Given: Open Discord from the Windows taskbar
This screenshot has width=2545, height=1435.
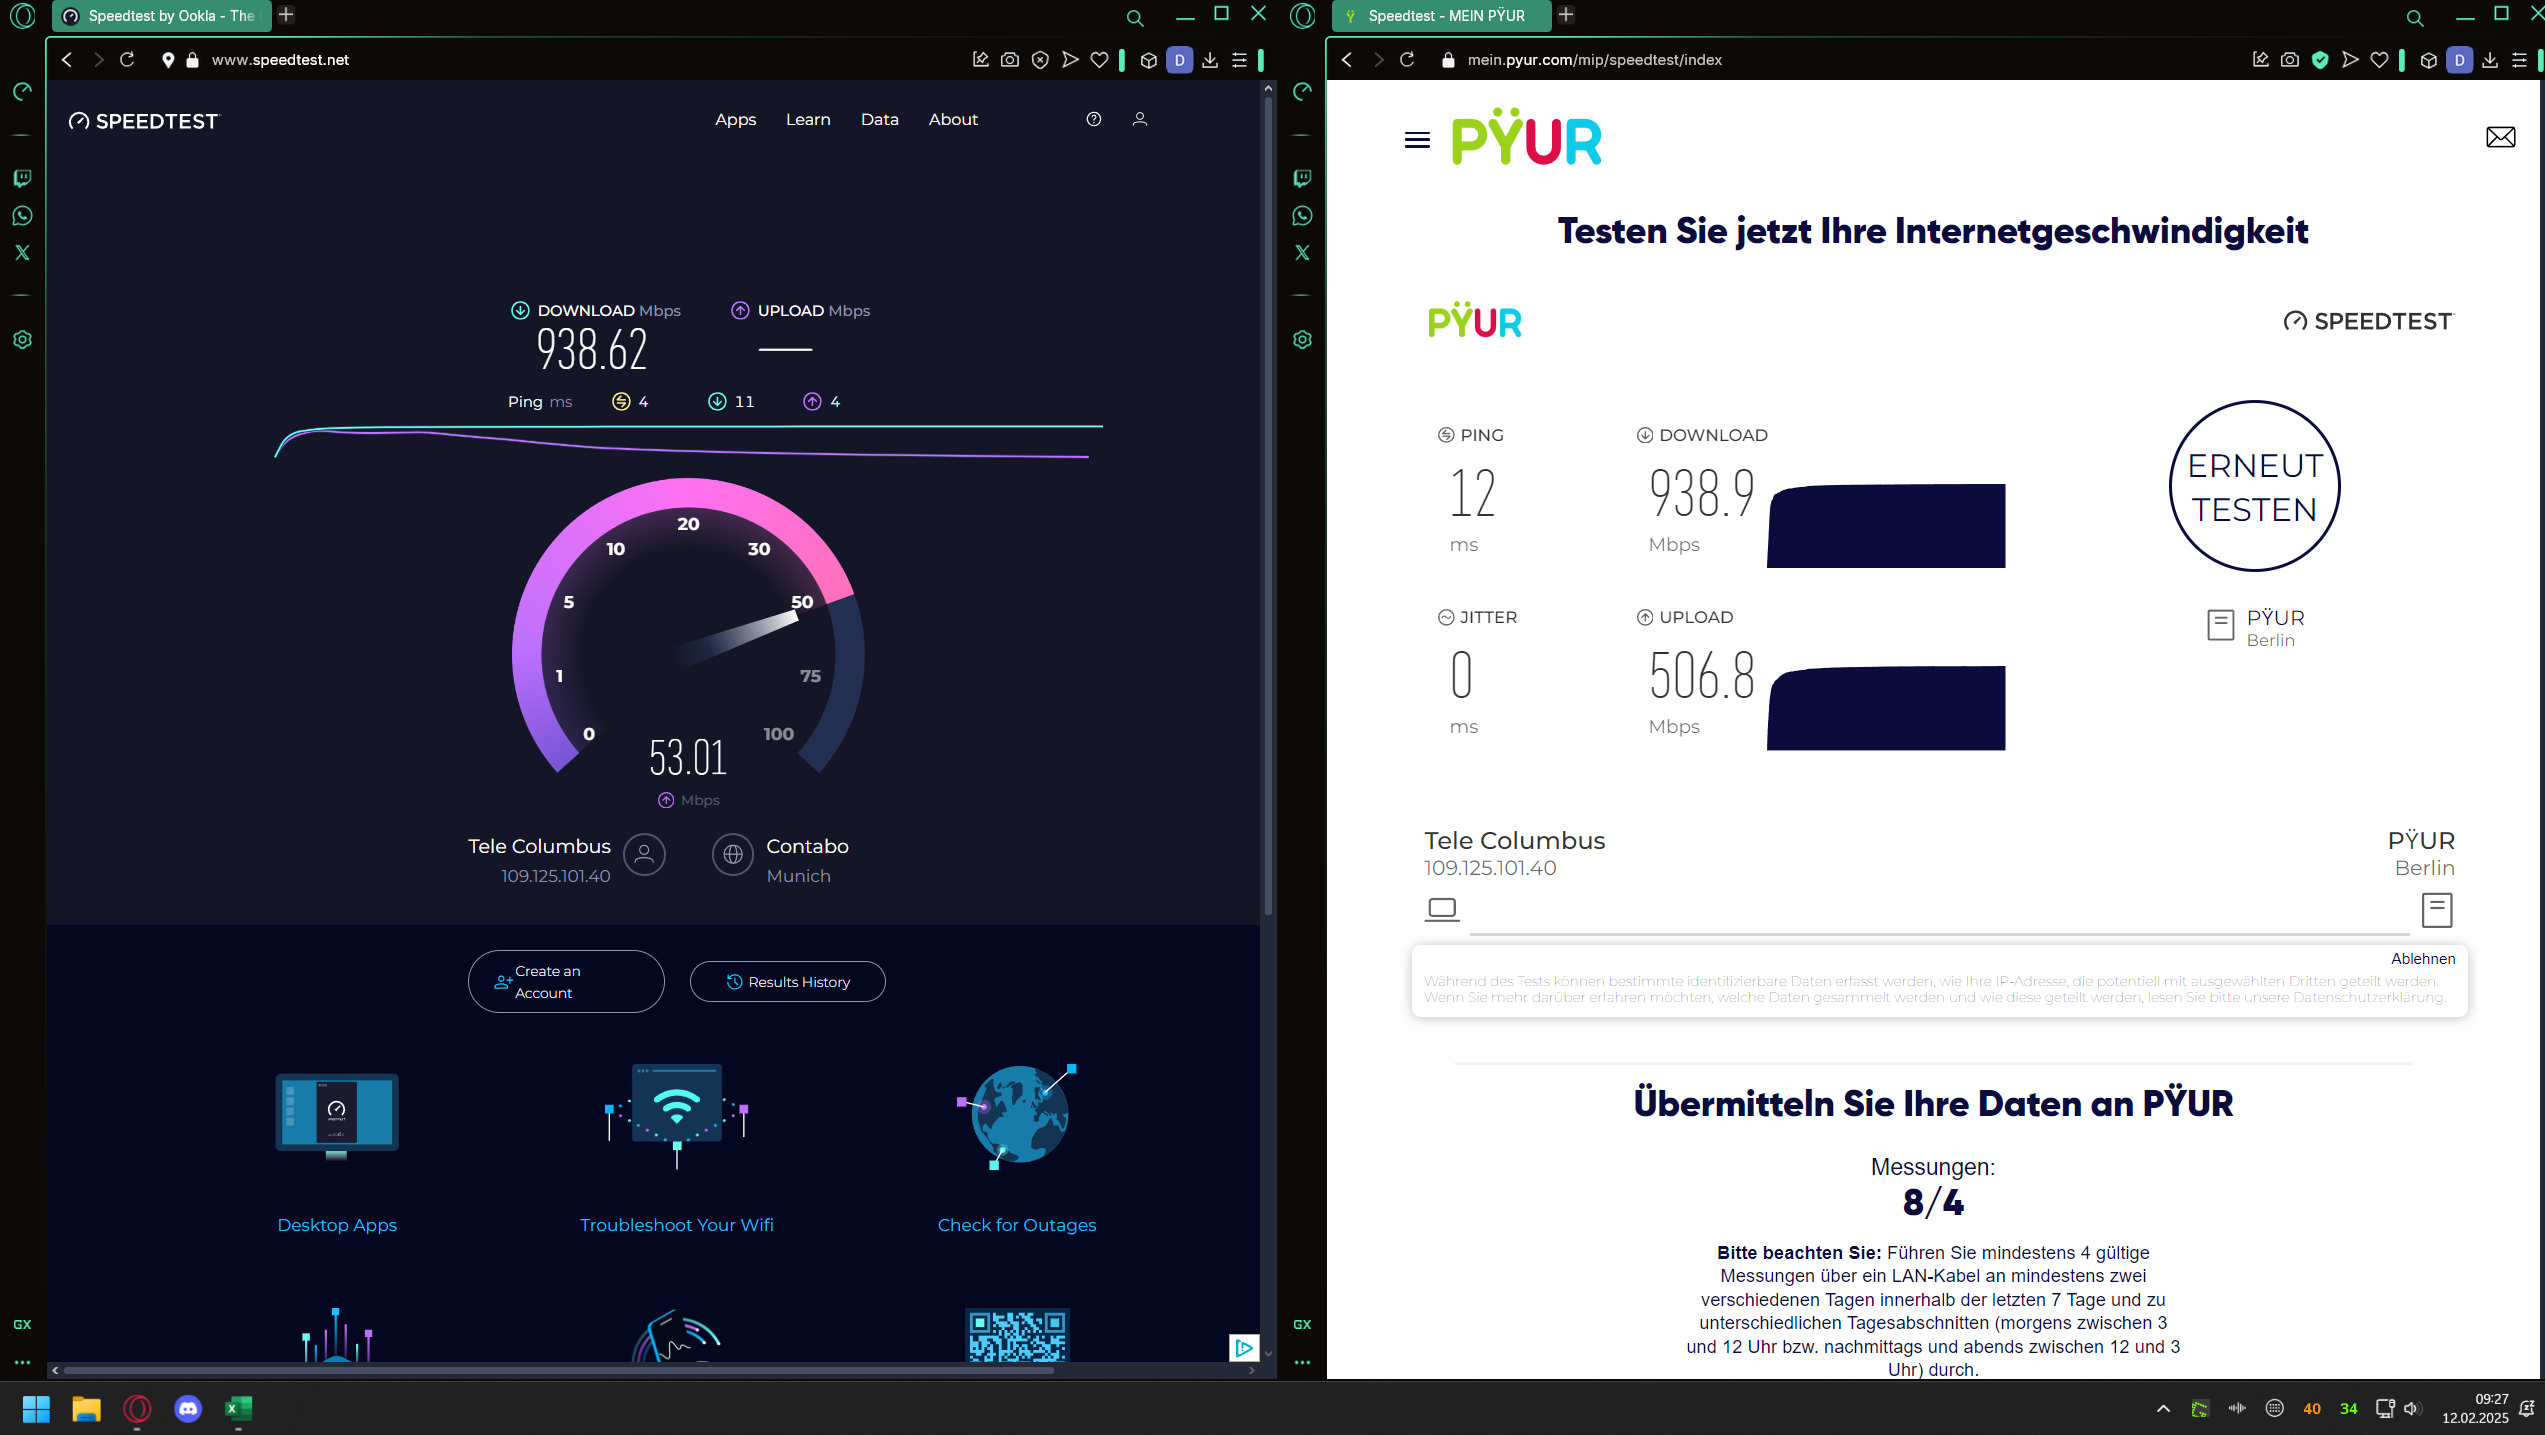Looking at the screenshot, I should pyautogui.click(x=187, y=1408).
